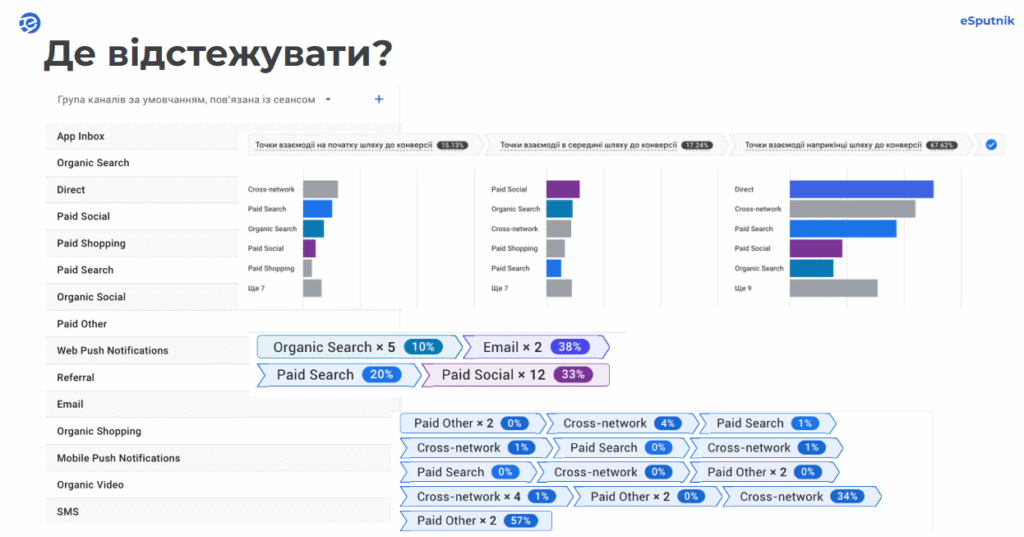This screenshot has width=1024, height=537.
Task: Click the Direct bar in late touchpoints chart
Action: [x=860, y=189]
